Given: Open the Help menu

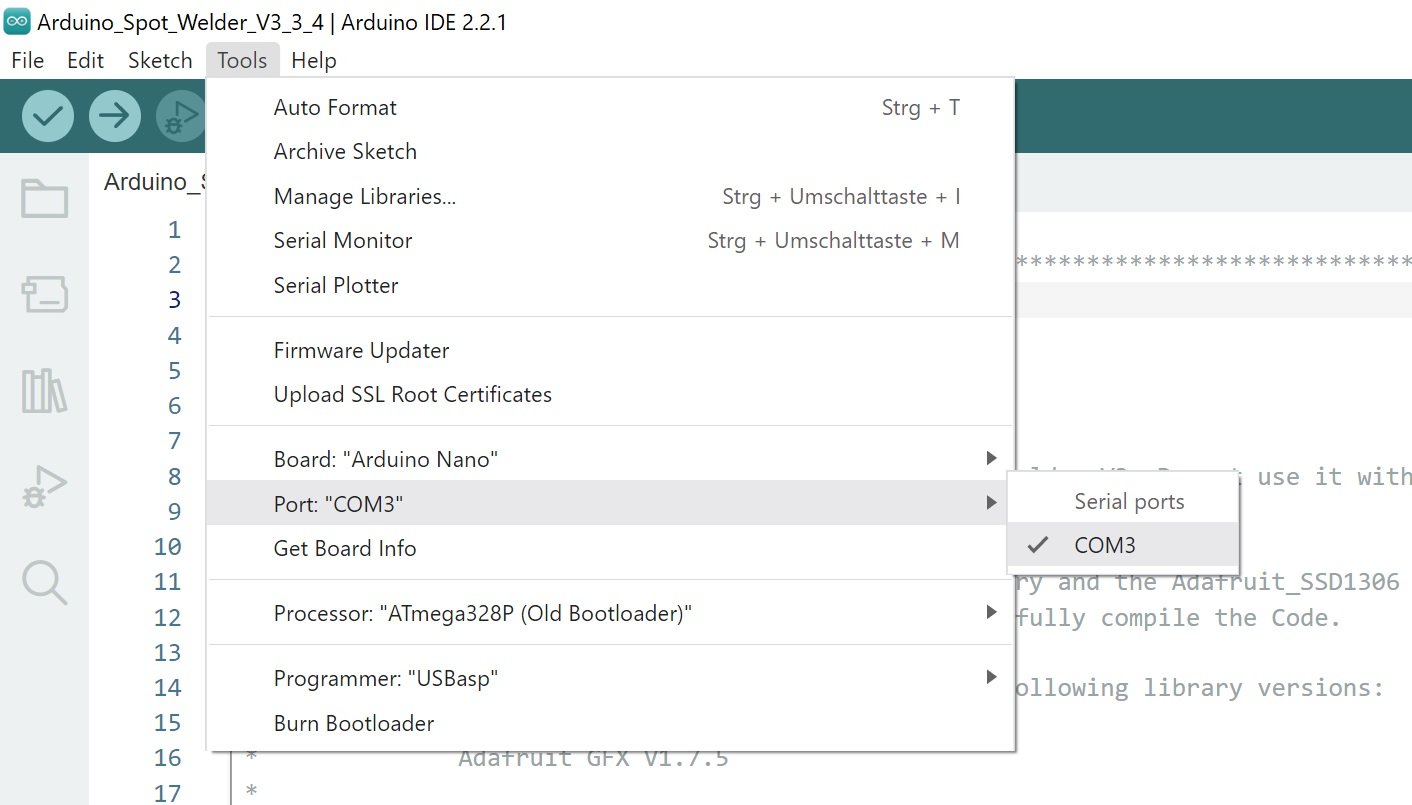Looking at the screenshot, I should 314,60.
